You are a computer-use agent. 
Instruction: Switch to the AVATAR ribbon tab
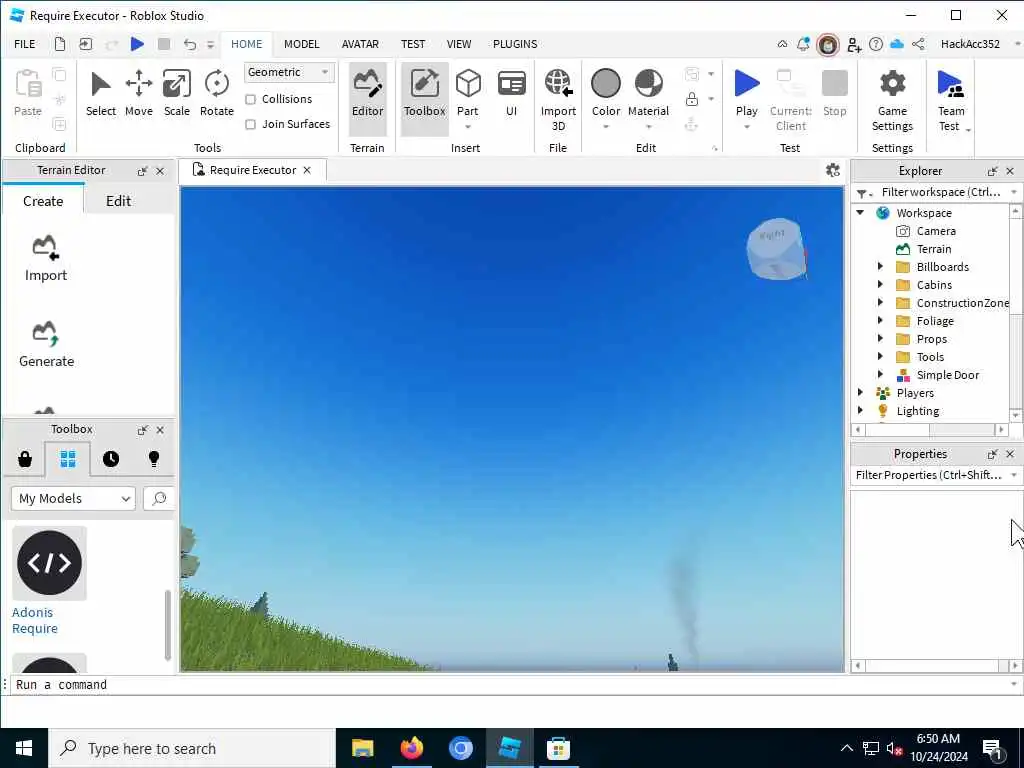[360, 44]
